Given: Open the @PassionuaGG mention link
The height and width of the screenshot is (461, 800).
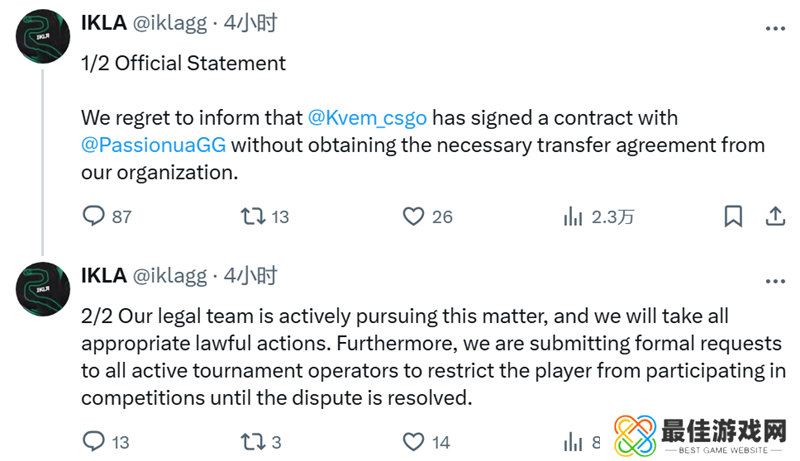Looking at the screenshot, I should click(154, 144).
